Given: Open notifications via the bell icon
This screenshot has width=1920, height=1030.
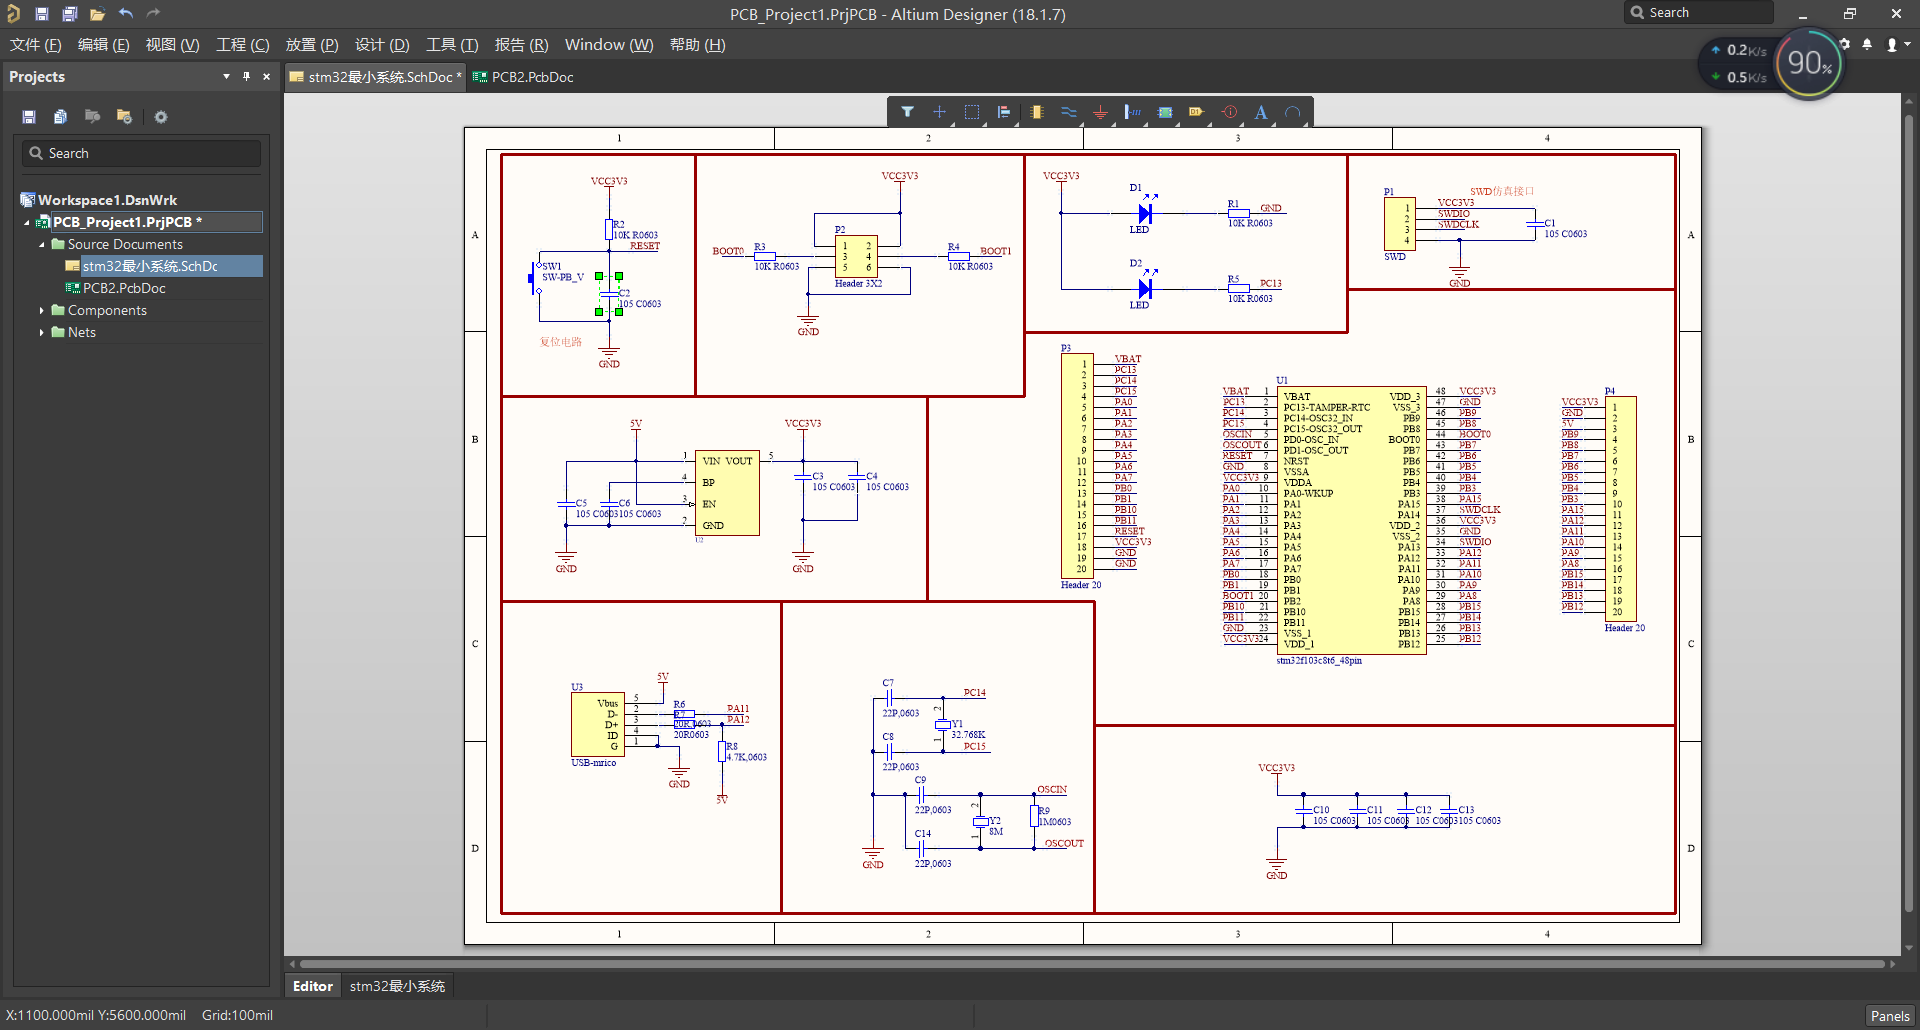Looking at the screenshot, I should tap(1867, 44).
